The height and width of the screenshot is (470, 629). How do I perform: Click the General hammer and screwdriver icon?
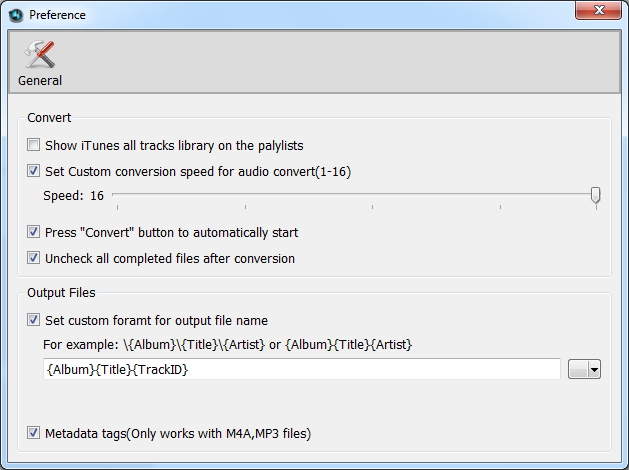click(x=39, y=54)
